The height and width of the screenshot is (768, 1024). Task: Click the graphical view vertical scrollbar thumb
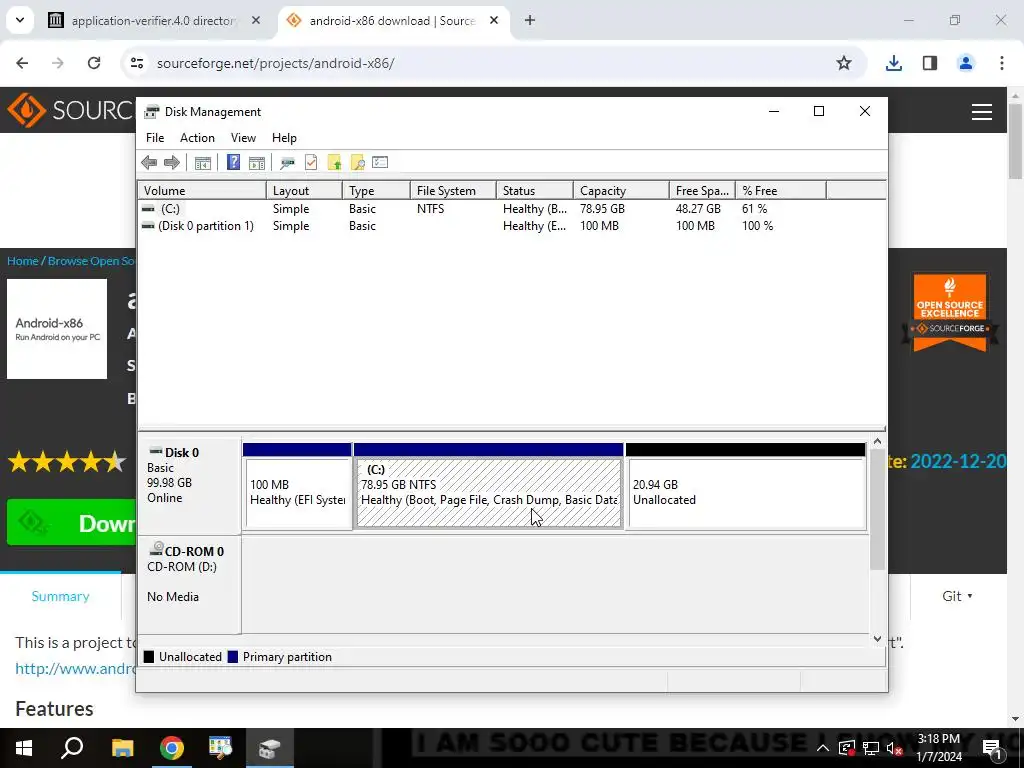[877, 509]
